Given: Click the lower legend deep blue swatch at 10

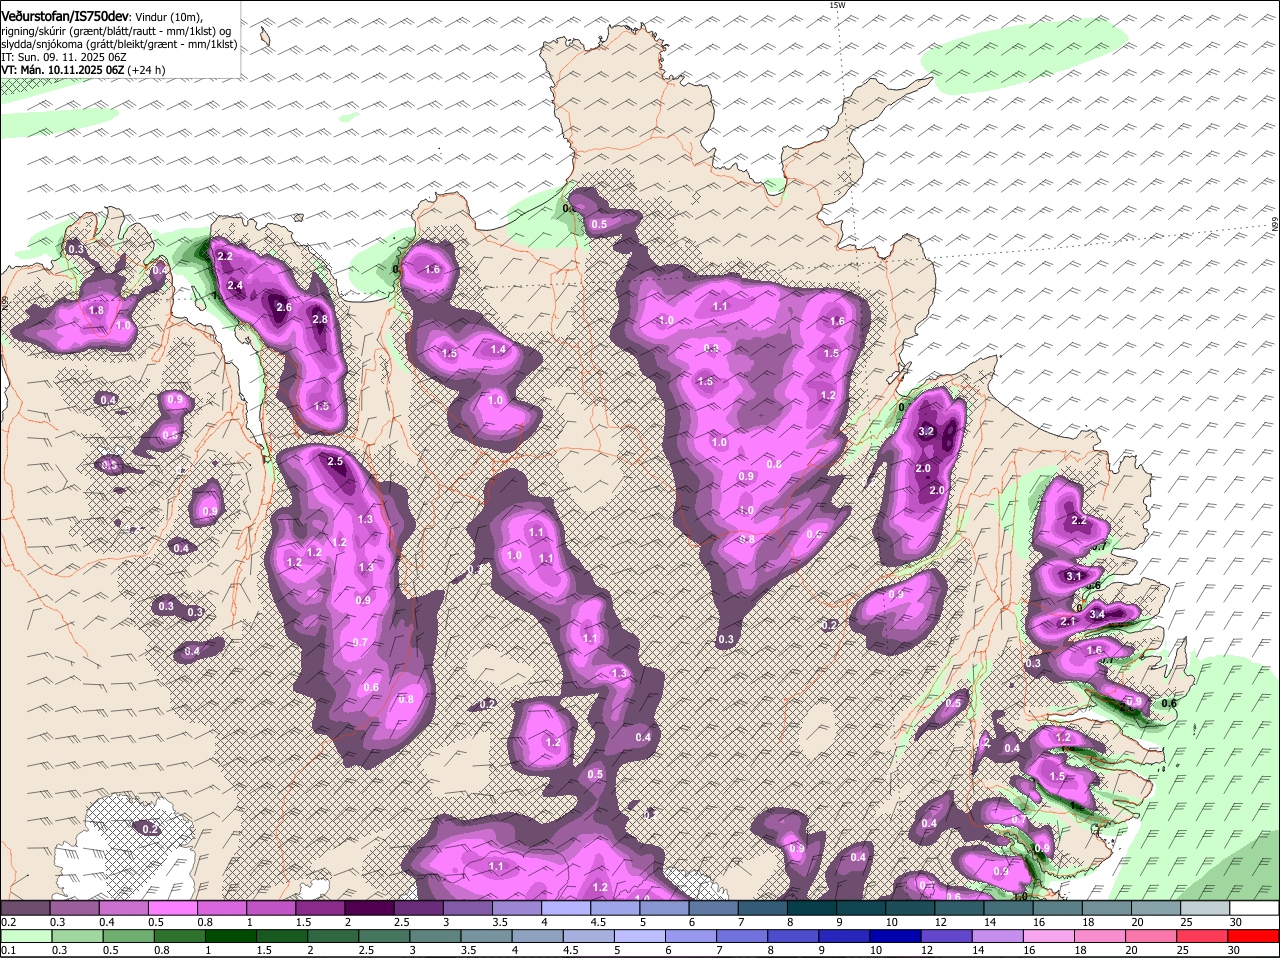Looking at the screenshot, I should pos(897,936).
